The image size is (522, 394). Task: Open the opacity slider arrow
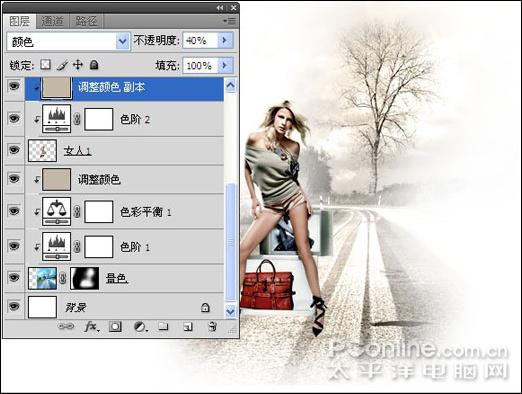225,41
